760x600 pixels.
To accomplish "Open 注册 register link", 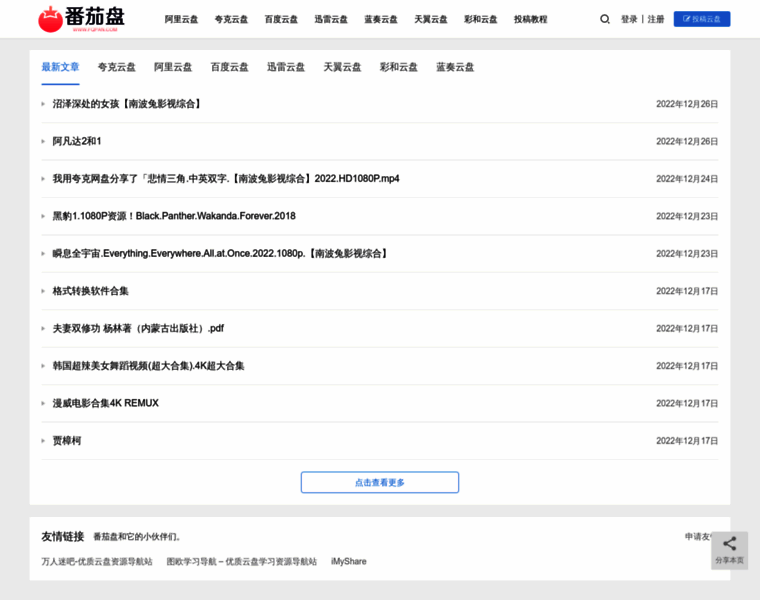I will [655, 19].
